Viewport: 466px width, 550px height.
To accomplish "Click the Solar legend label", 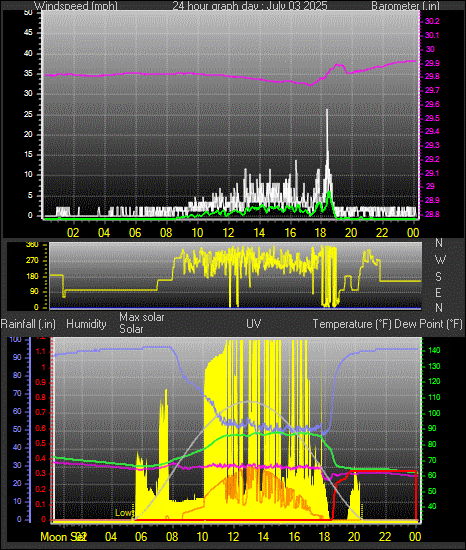I will click(131, 329).
